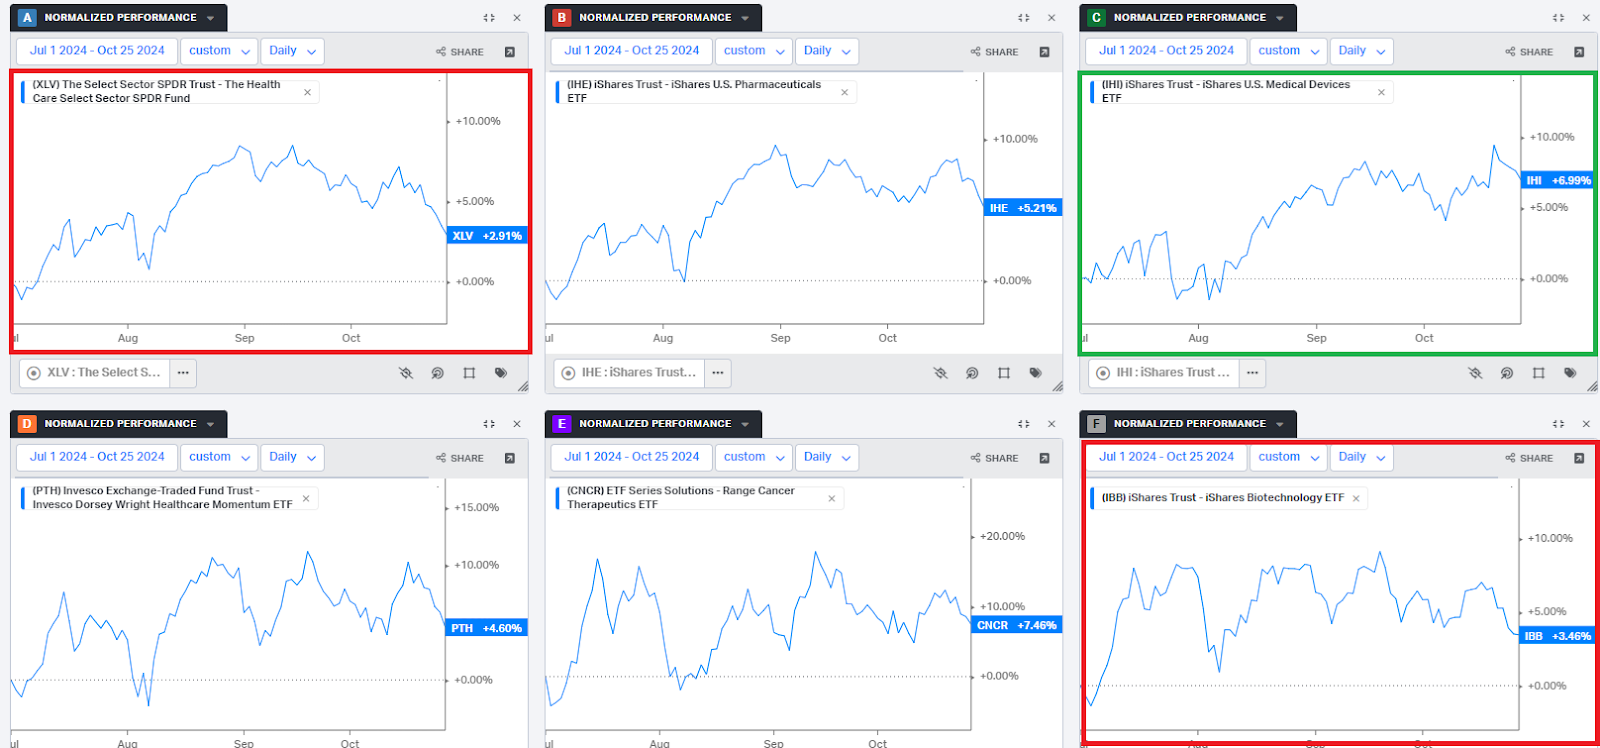Collapse panel B with the shrink arrows icon

(x=1024, y=18)
